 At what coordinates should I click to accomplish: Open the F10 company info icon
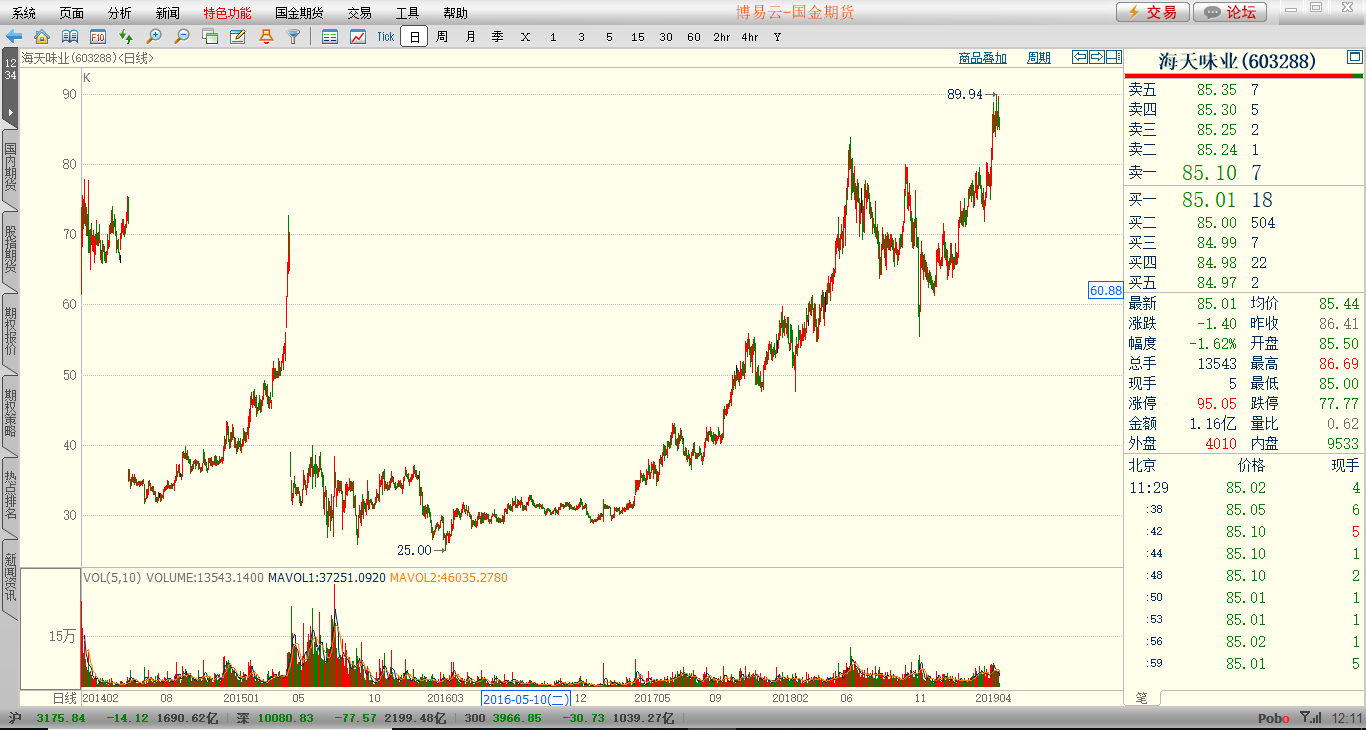click(98, 37)
